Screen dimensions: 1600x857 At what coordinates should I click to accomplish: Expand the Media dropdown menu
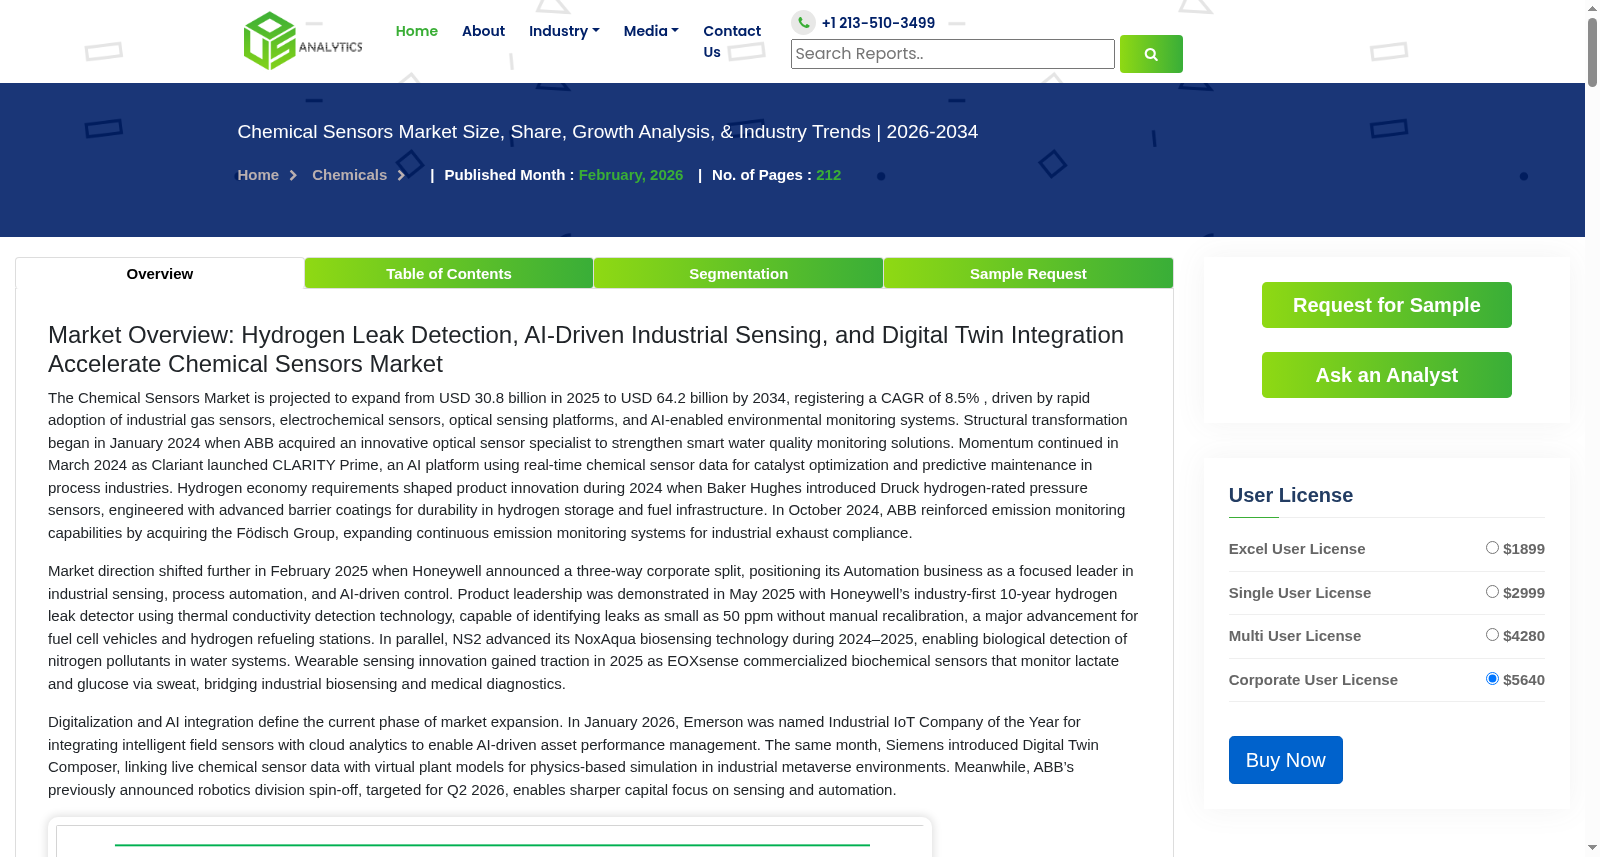pyautogui.click(x=651, y=31)
